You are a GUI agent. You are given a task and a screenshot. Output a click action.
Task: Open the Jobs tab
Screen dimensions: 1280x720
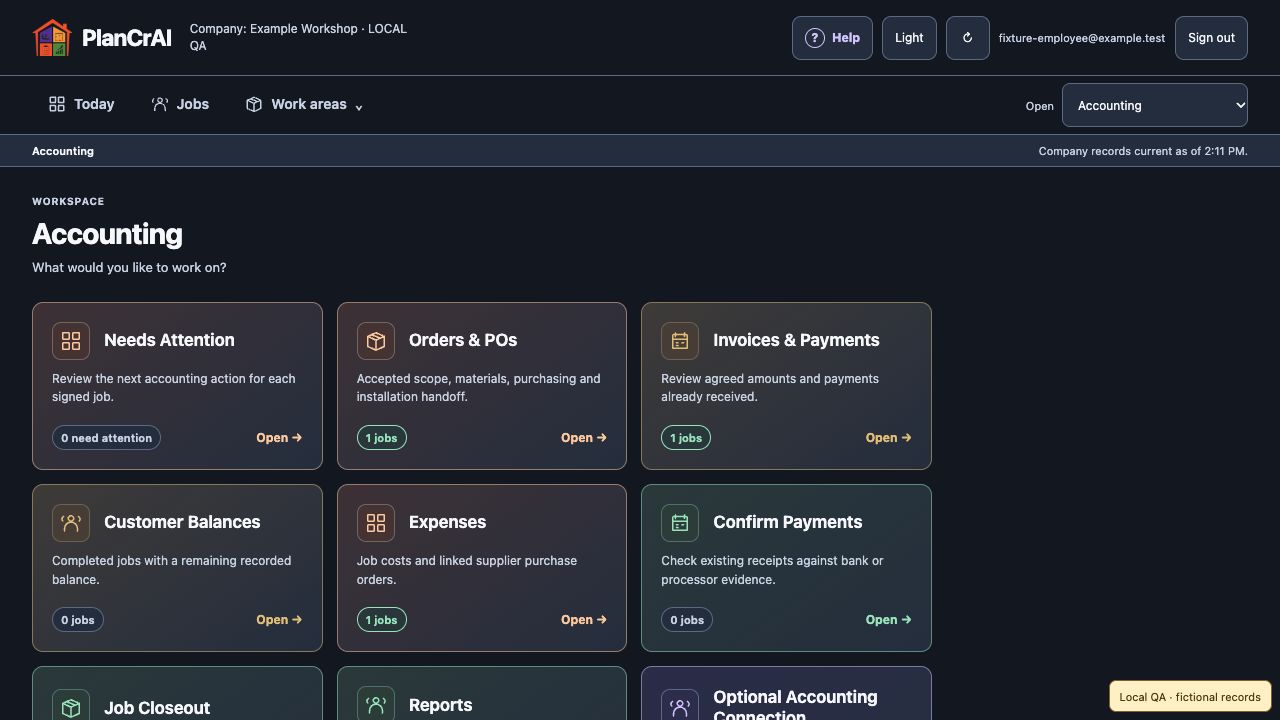(x=180, y=104)
